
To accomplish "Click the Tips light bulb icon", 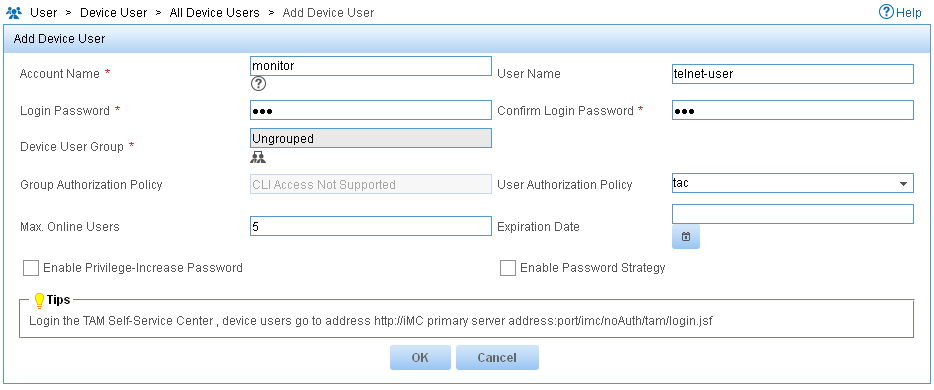I will pos(39,300).
